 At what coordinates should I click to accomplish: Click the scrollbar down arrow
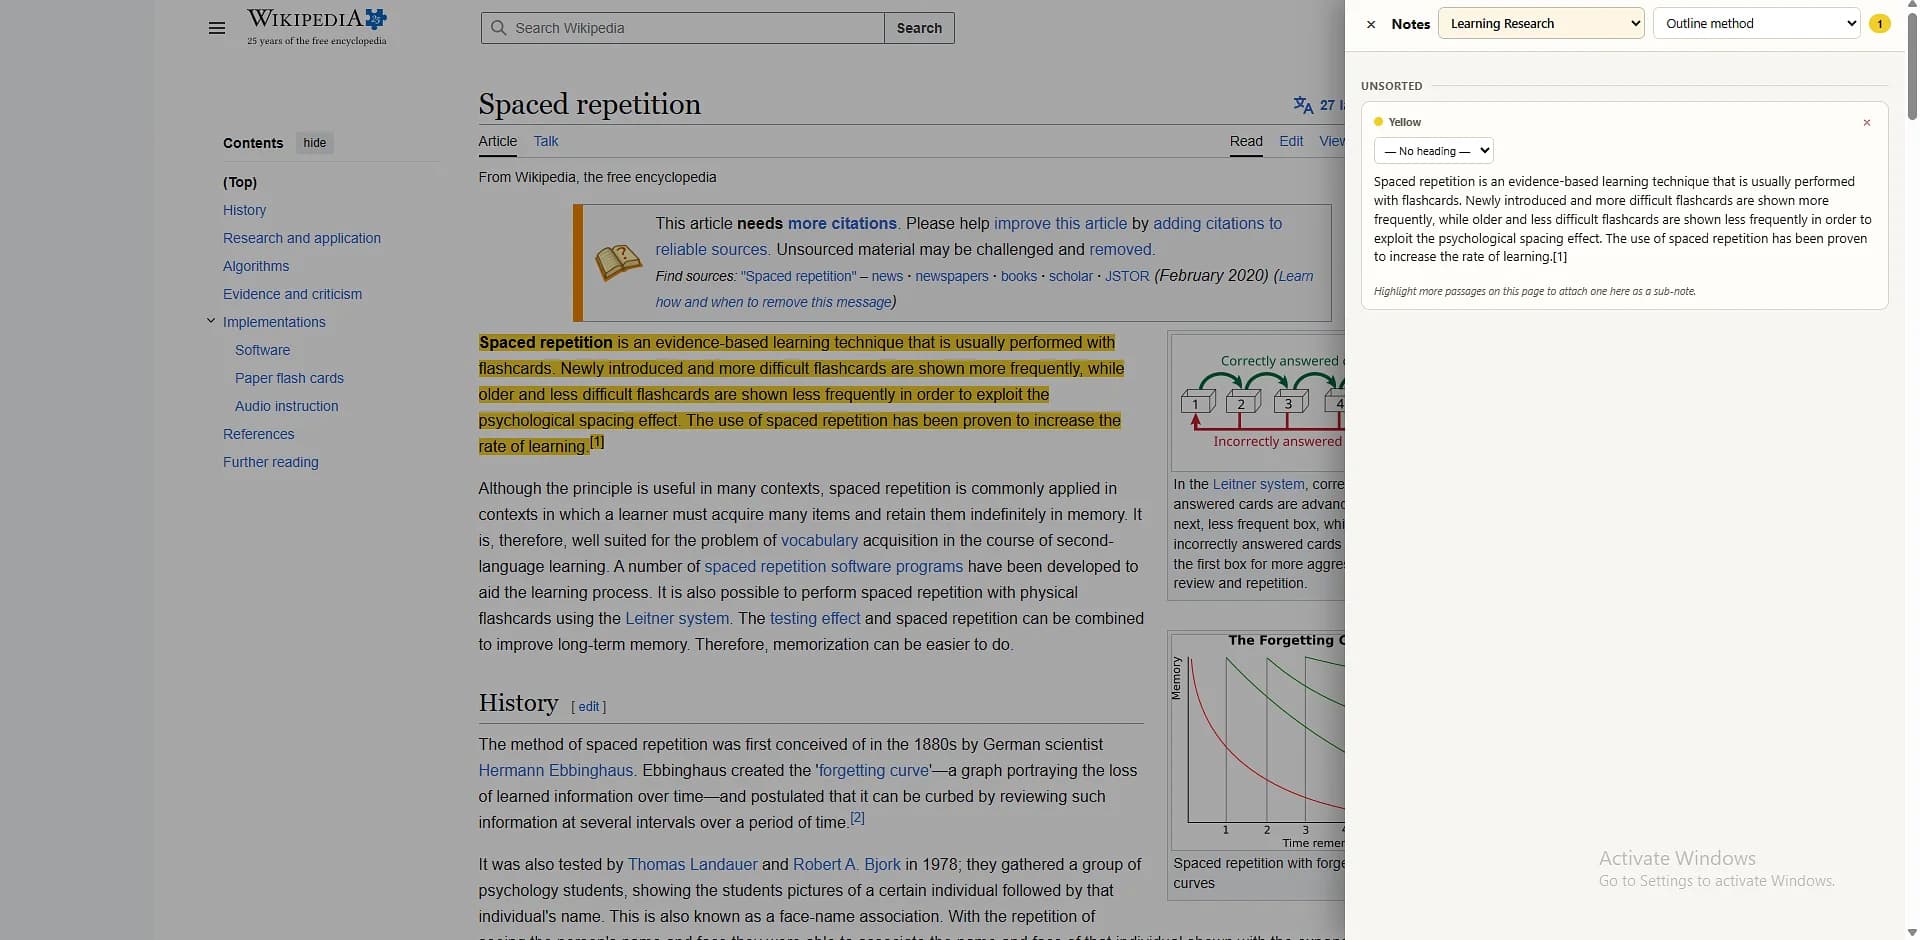(x=1912, y=933)
